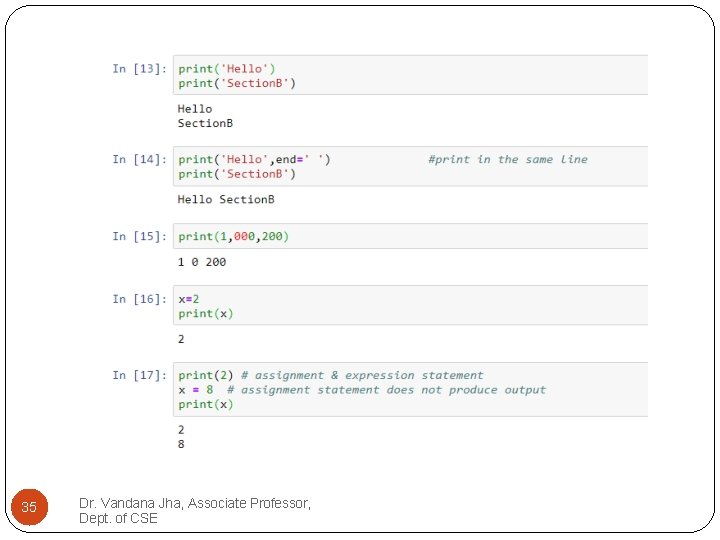The height and width of the screenshot is (540, 720).
Task: Click the In [13] cell prompt
Action: click(139, 69)
